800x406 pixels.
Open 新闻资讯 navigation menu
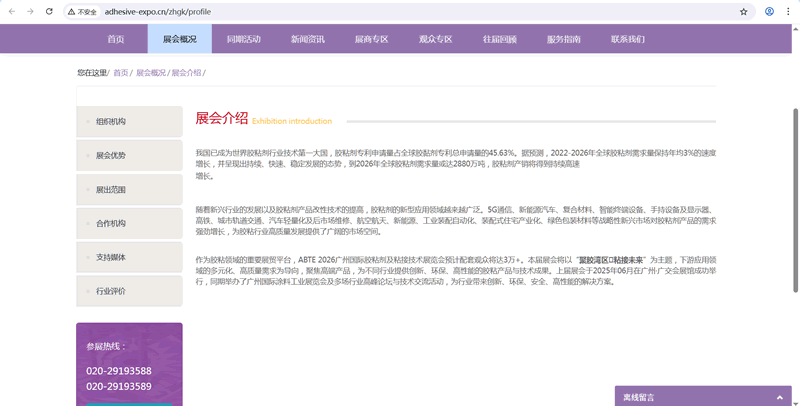click(x=307, y=39)
